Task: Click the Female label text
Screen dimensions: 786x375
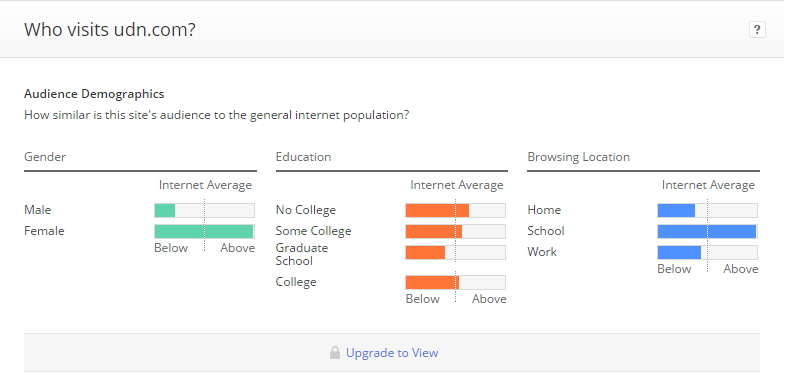Action: (44, 231)
